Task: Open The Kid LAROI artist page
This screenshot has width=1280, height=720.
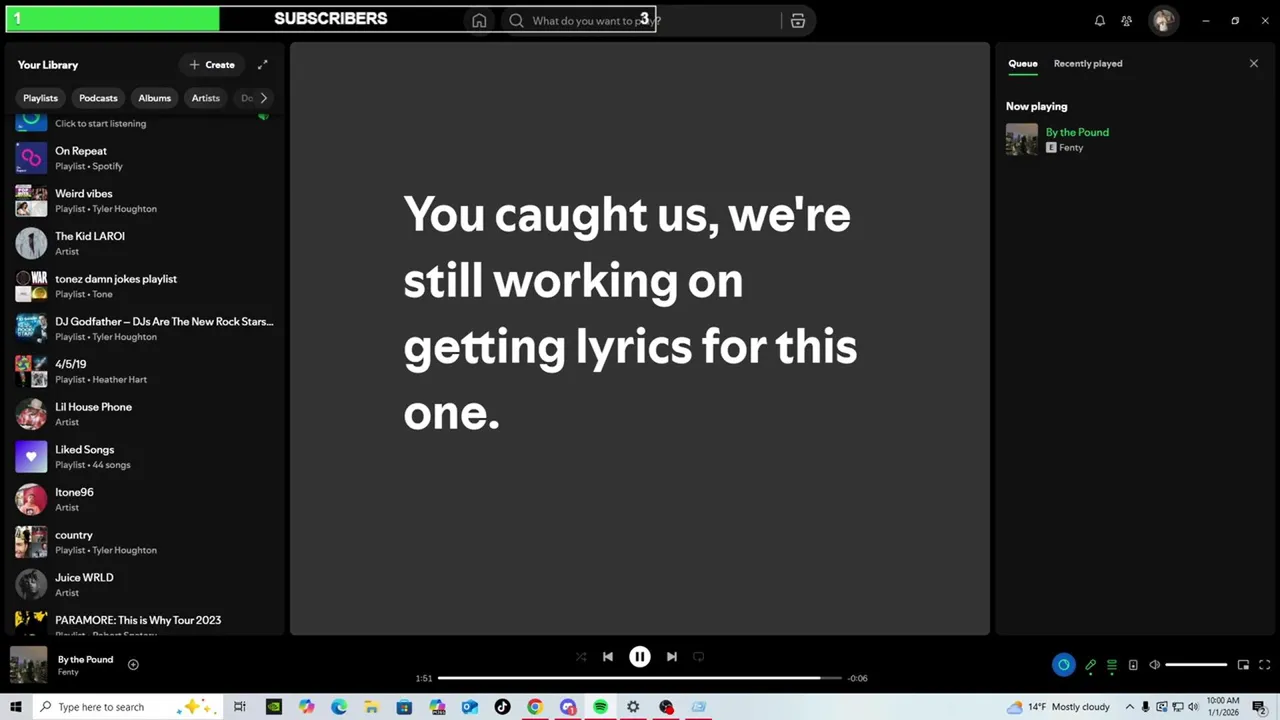Action: 145,243
